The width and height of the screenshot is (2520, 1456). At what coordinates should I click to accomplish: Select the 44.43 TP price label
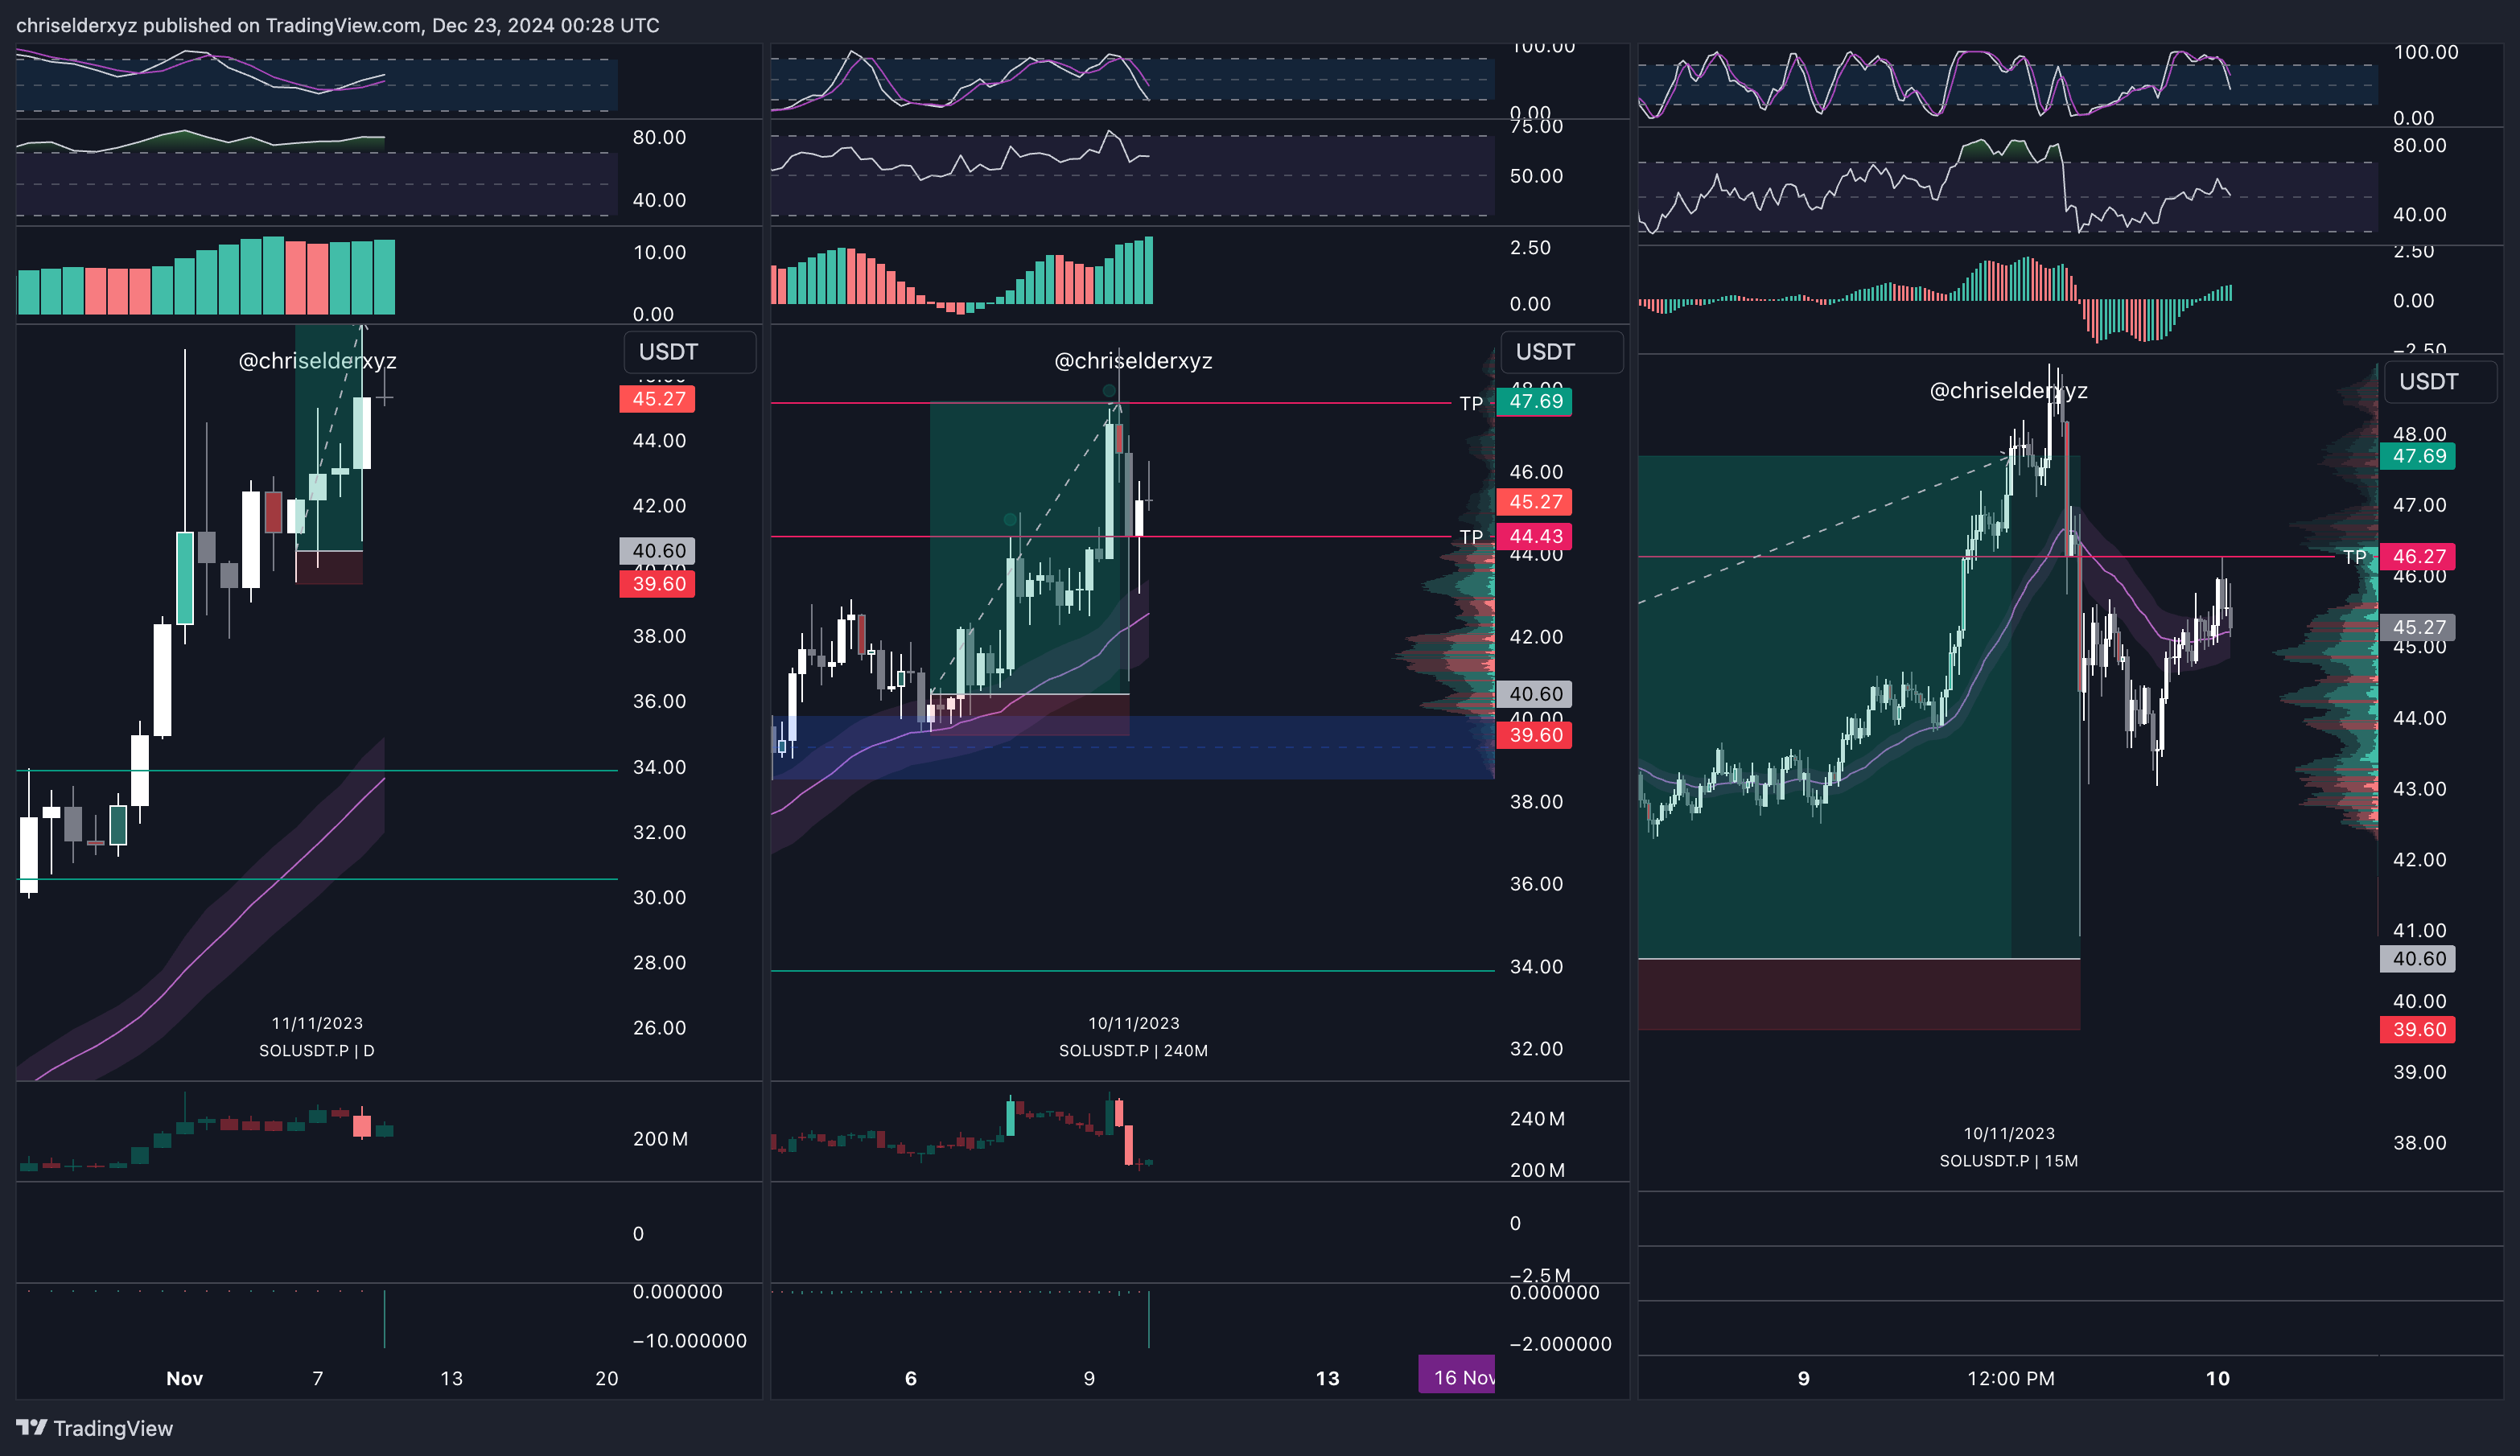coord(1535,537)
